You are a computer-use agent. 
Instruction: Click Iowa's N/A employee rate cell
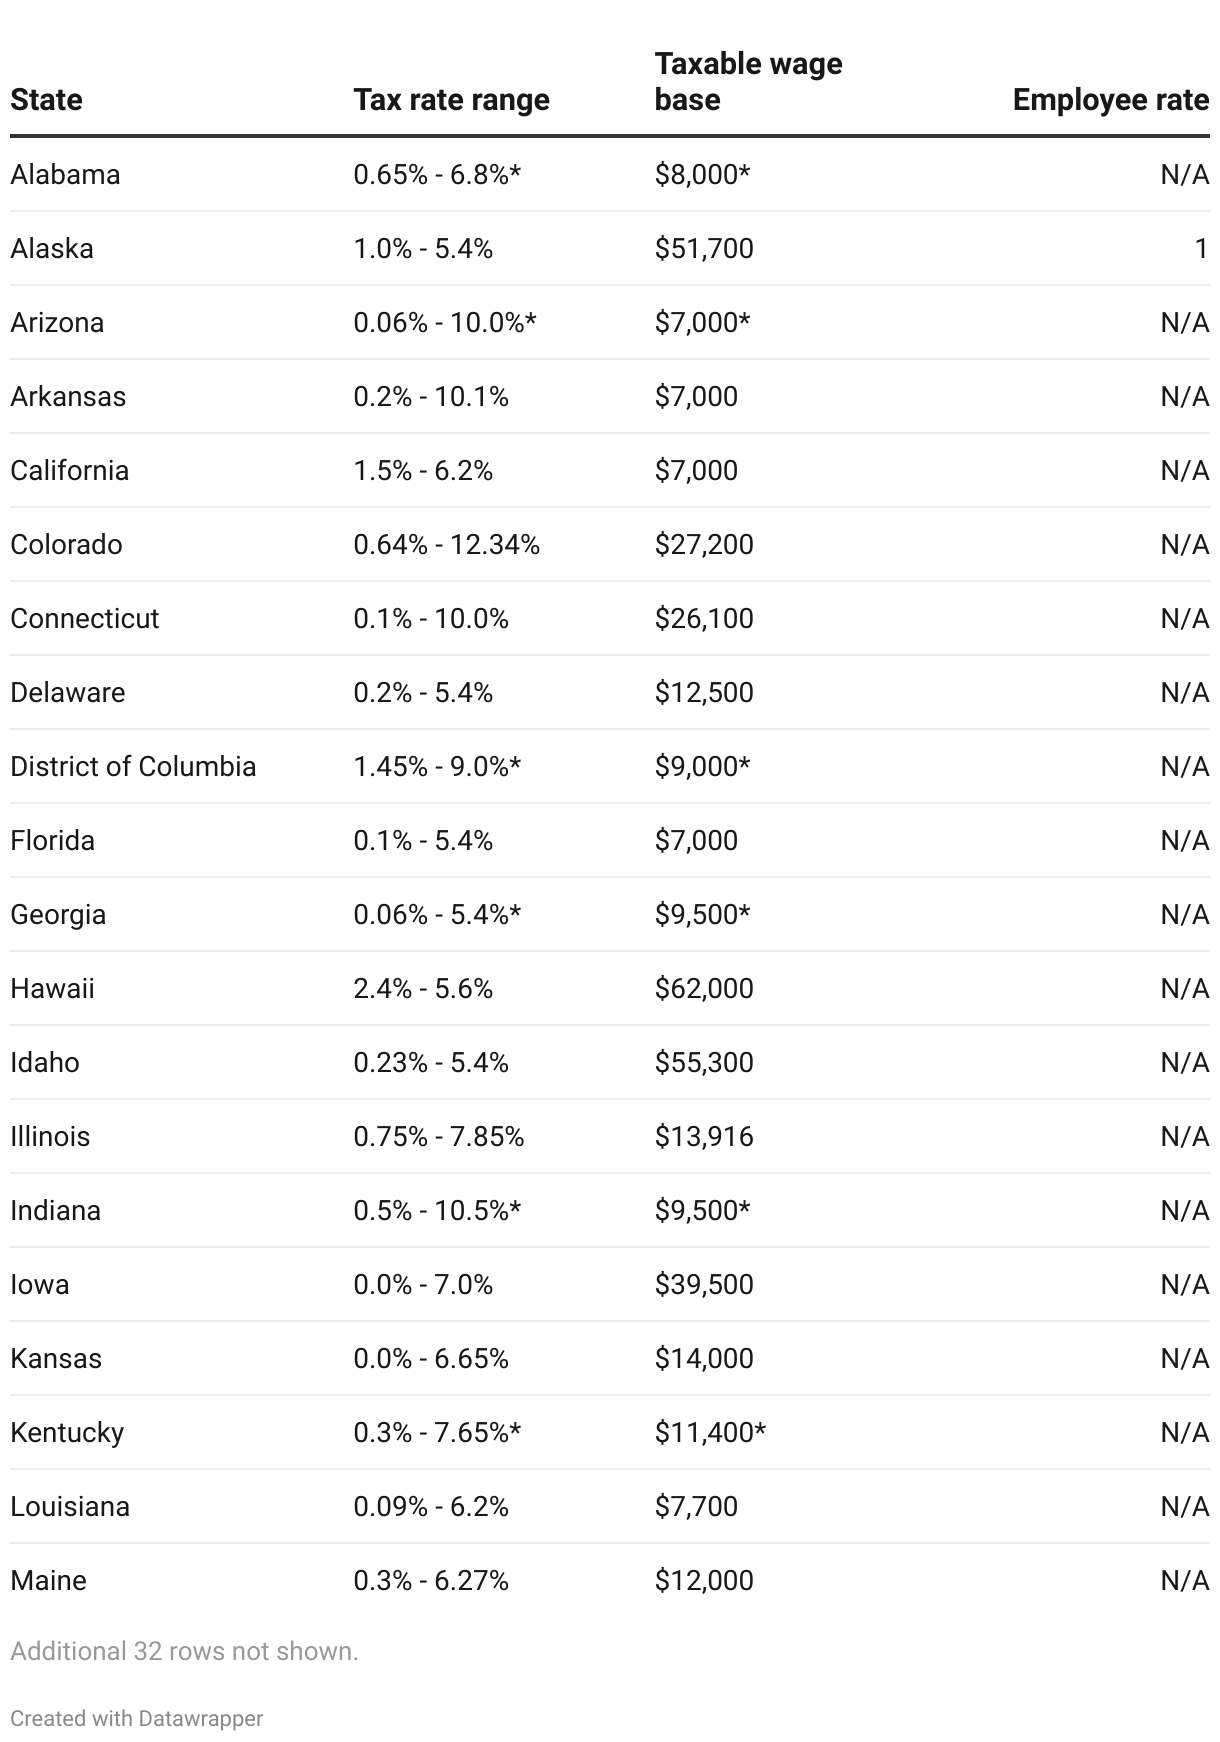(1185, 1284)
